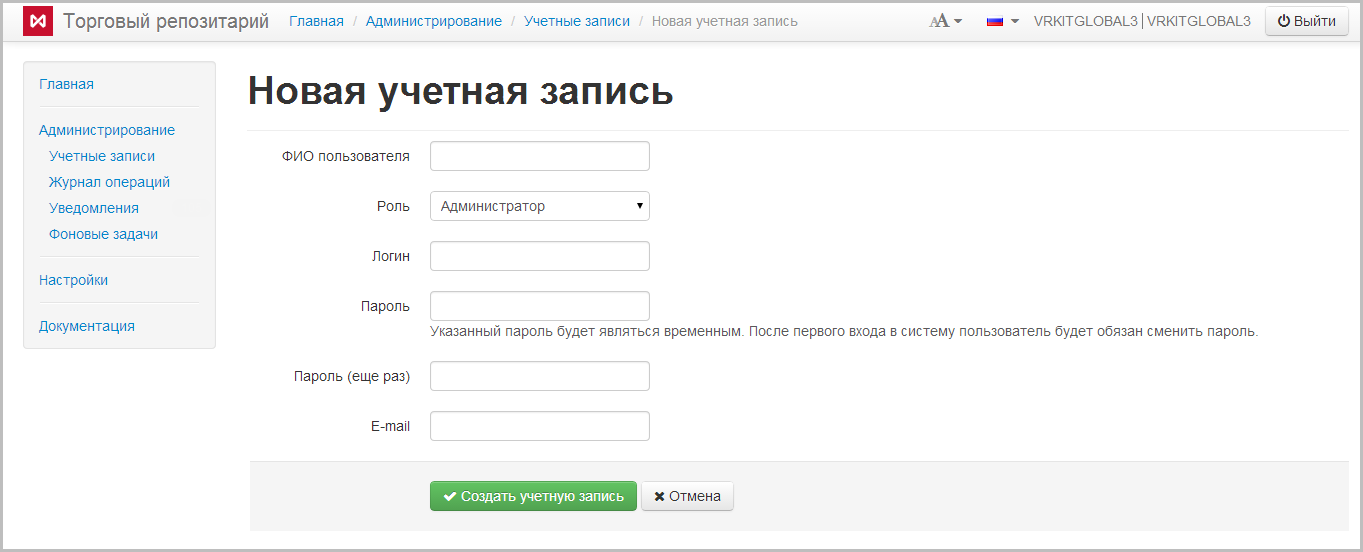Viewport: 1363px width, 552px height.
Task: Focus the Логин text field
Action: coord(539,256)
